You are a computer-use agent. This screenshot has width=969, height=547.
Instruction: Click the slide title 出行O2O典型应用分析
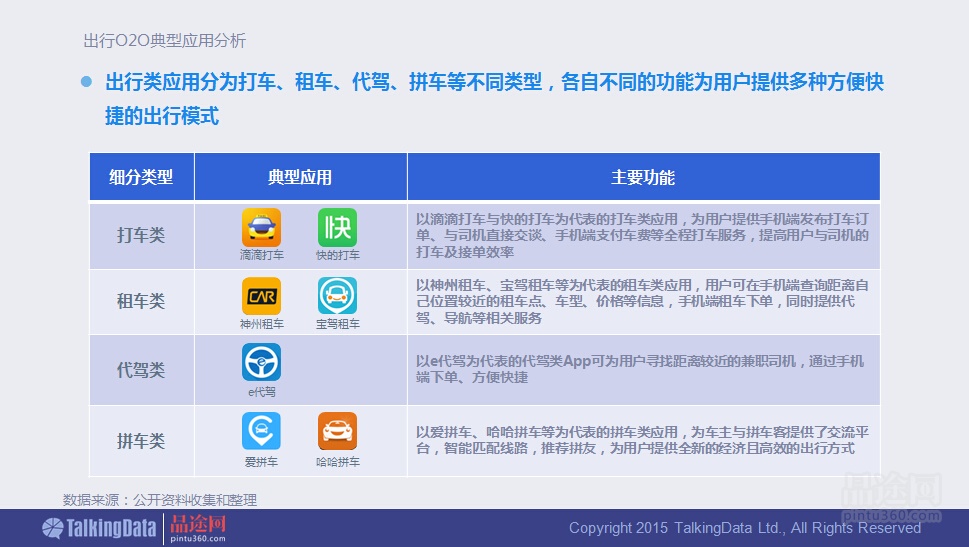[x=164, y=41]
